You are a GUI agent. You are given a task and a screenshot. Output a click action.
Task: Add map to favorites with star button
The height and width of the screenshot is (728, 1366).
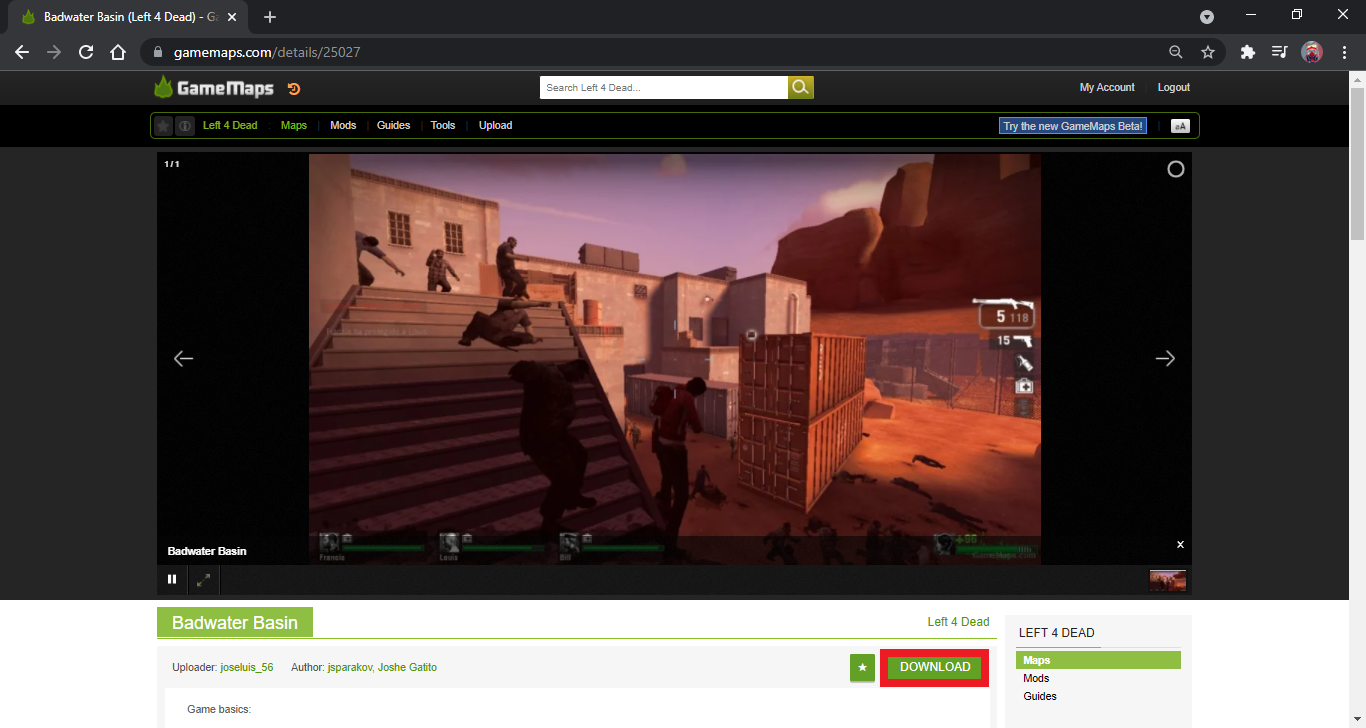(862, 667)
